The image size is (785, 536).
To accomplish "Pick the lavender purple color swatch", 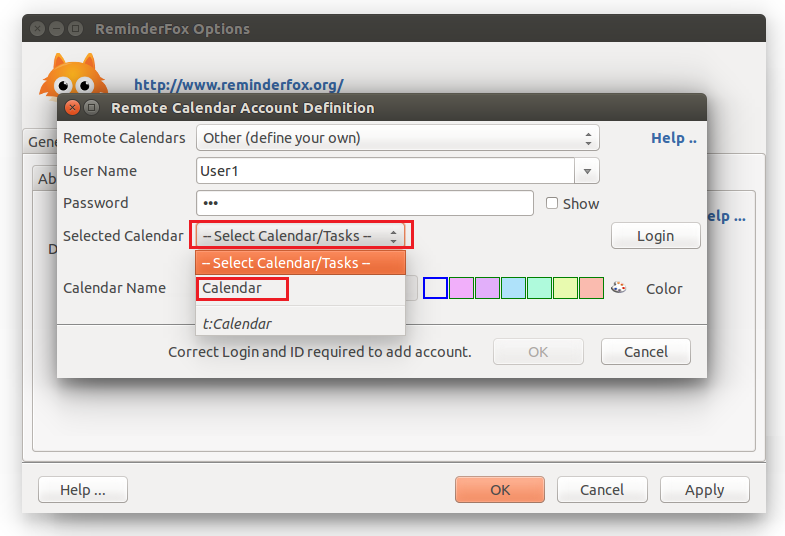I will pos(487,288).
